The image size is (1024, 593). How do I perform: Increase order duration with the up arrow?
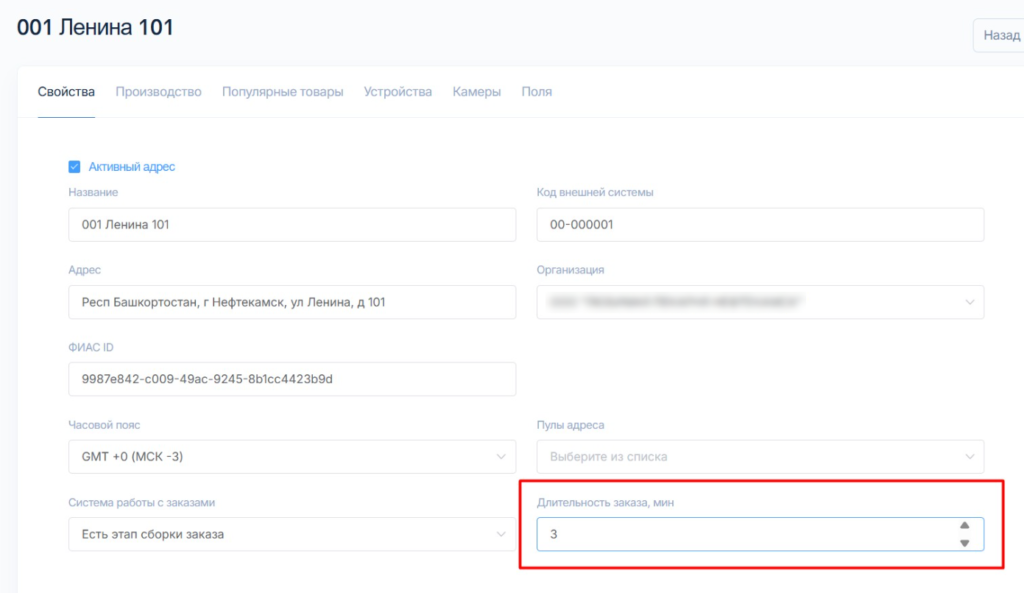[x=964, y=525]
